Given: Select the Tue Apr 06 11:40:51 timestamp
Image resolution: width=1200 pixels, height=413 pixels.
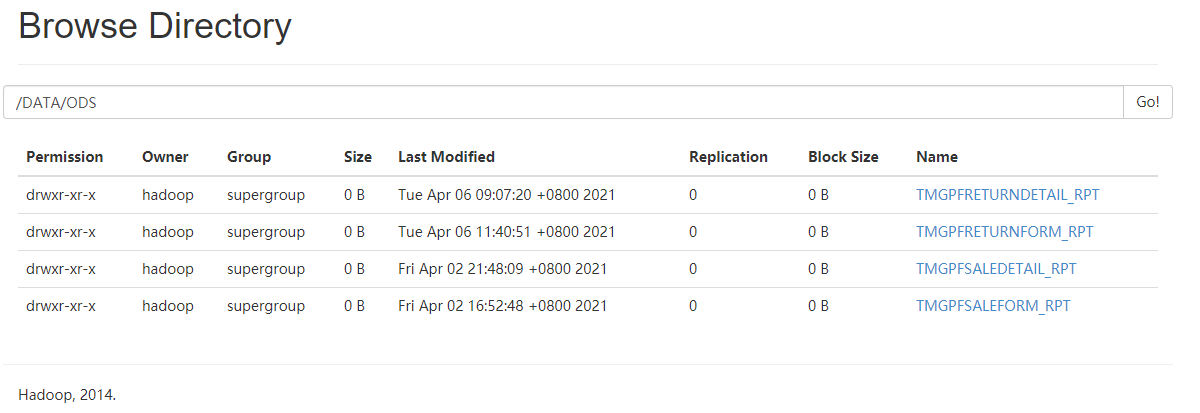Looking at the screenshot, I should pos(506,232).
